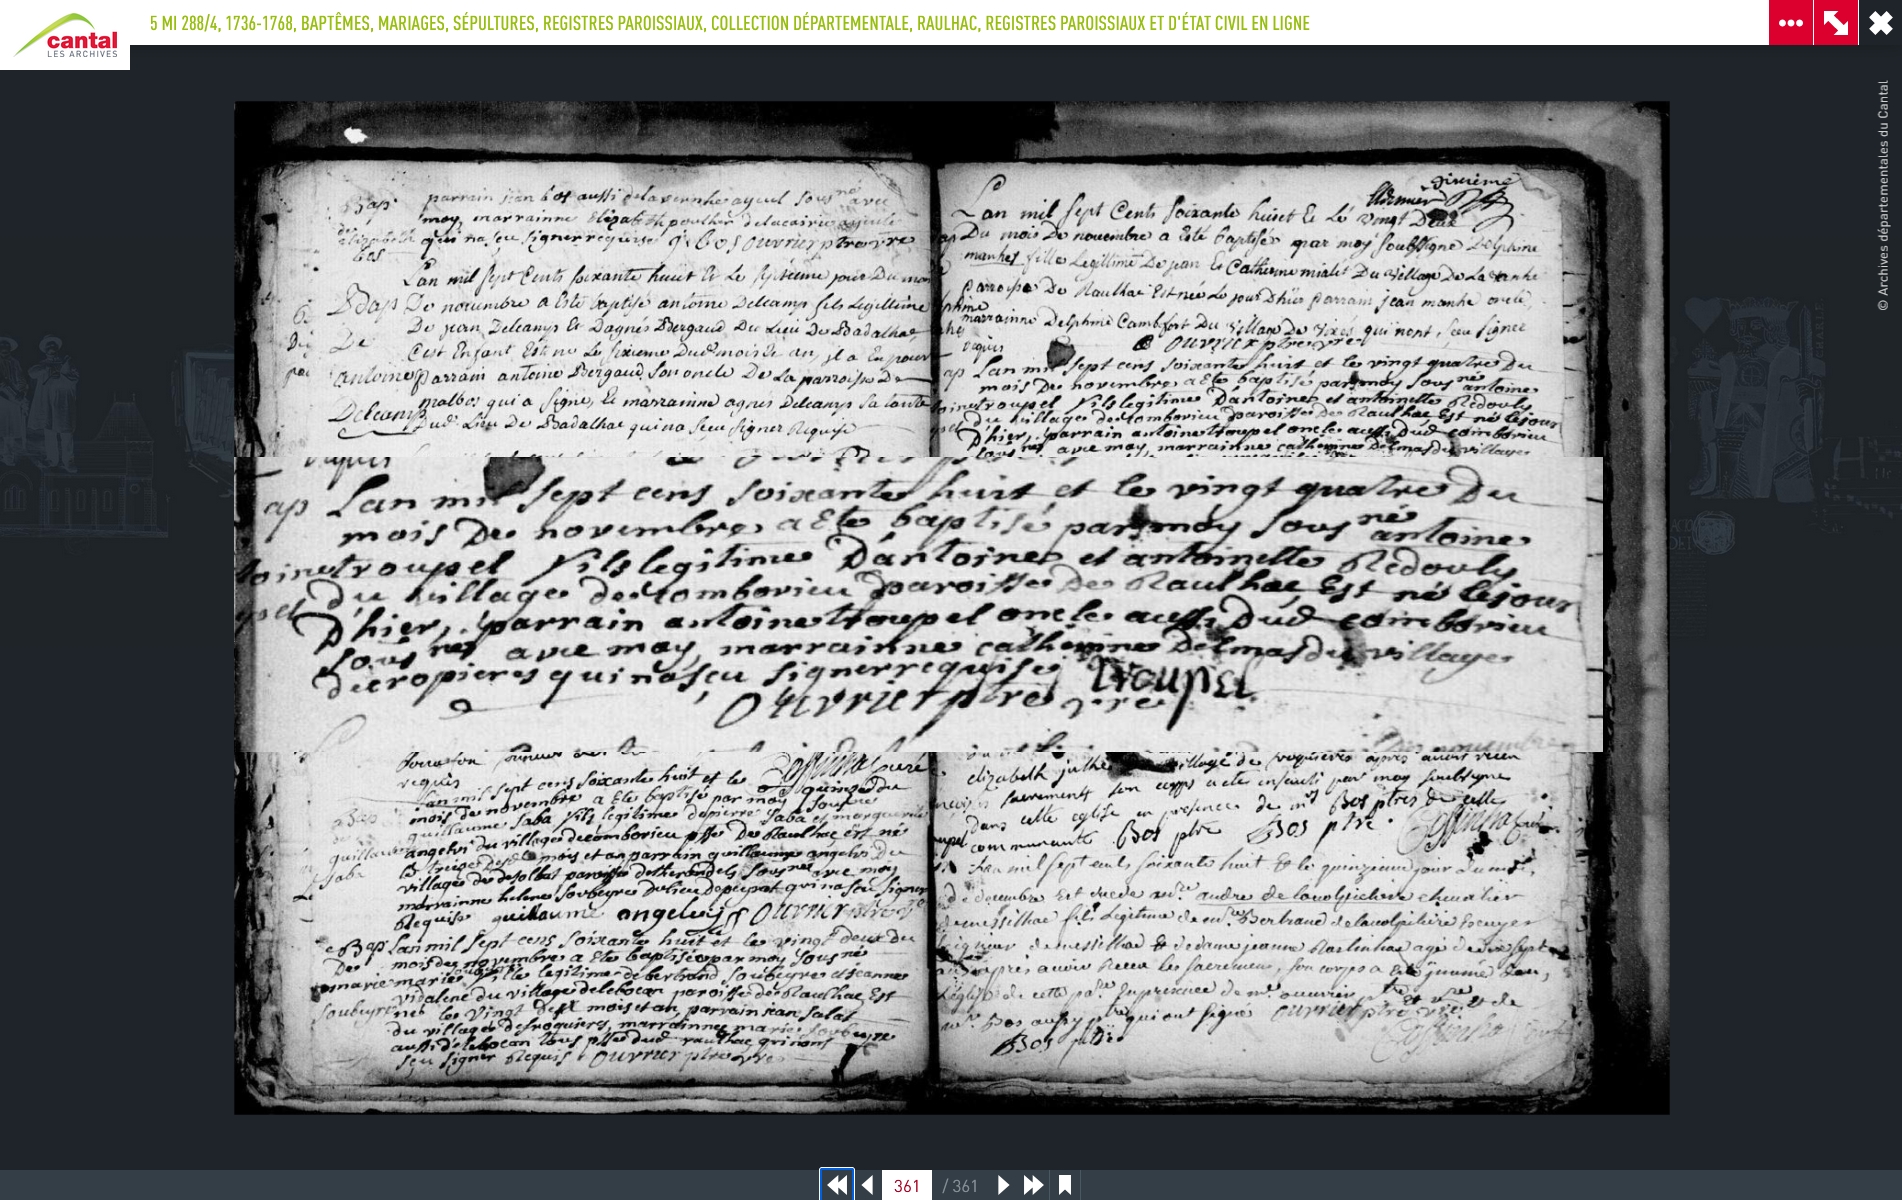This screenshot has height=1200, width=1902.
Task: Click the Cantal Les Archives logo
Action: click(65, 35)
